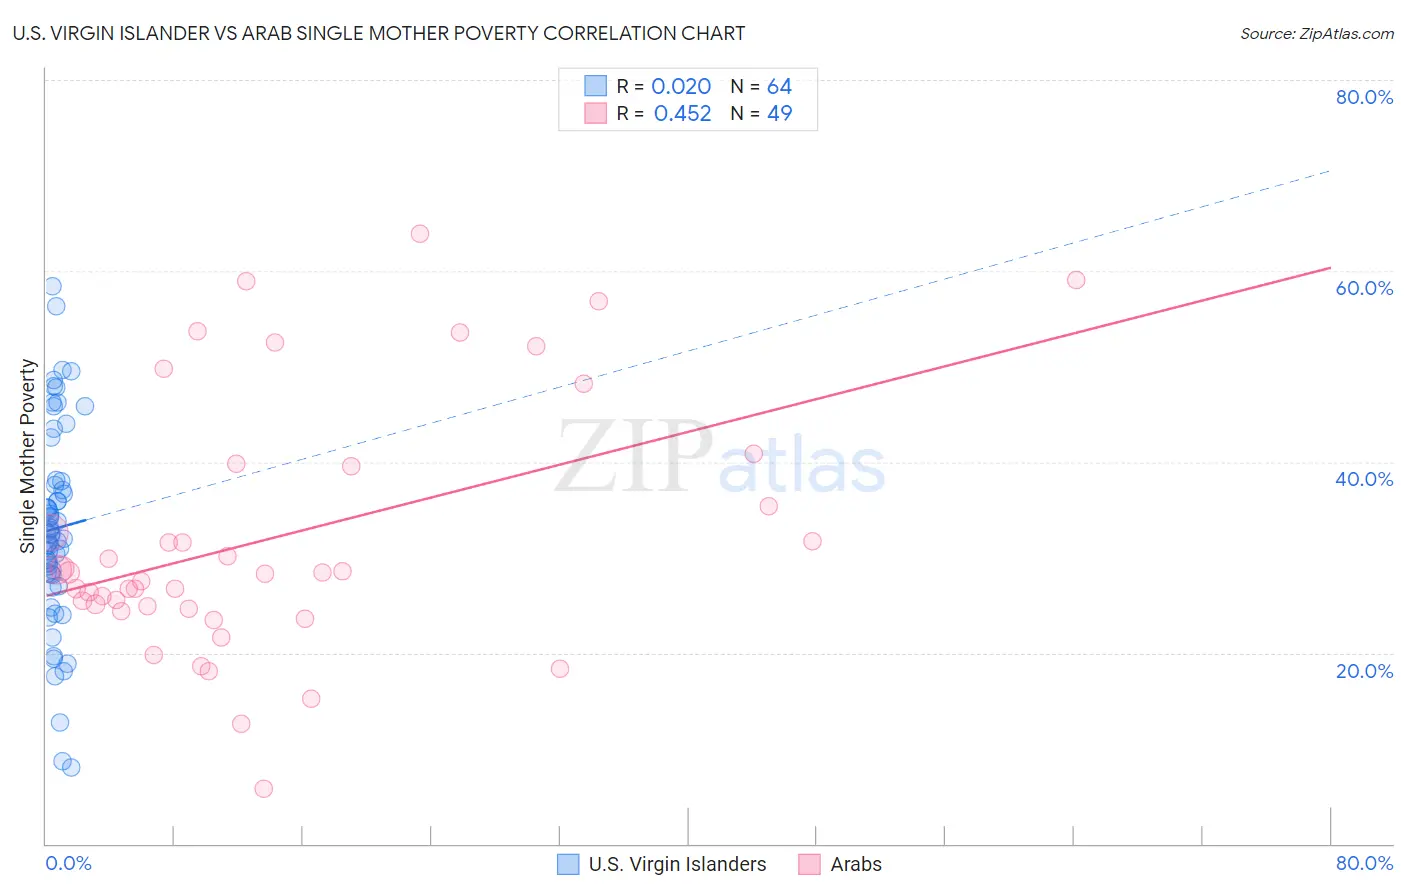The height and width of the screenshot is (892, 1406).
Task: Click the Single Mother Poverty axis label
Action: (x=28, y=456)
